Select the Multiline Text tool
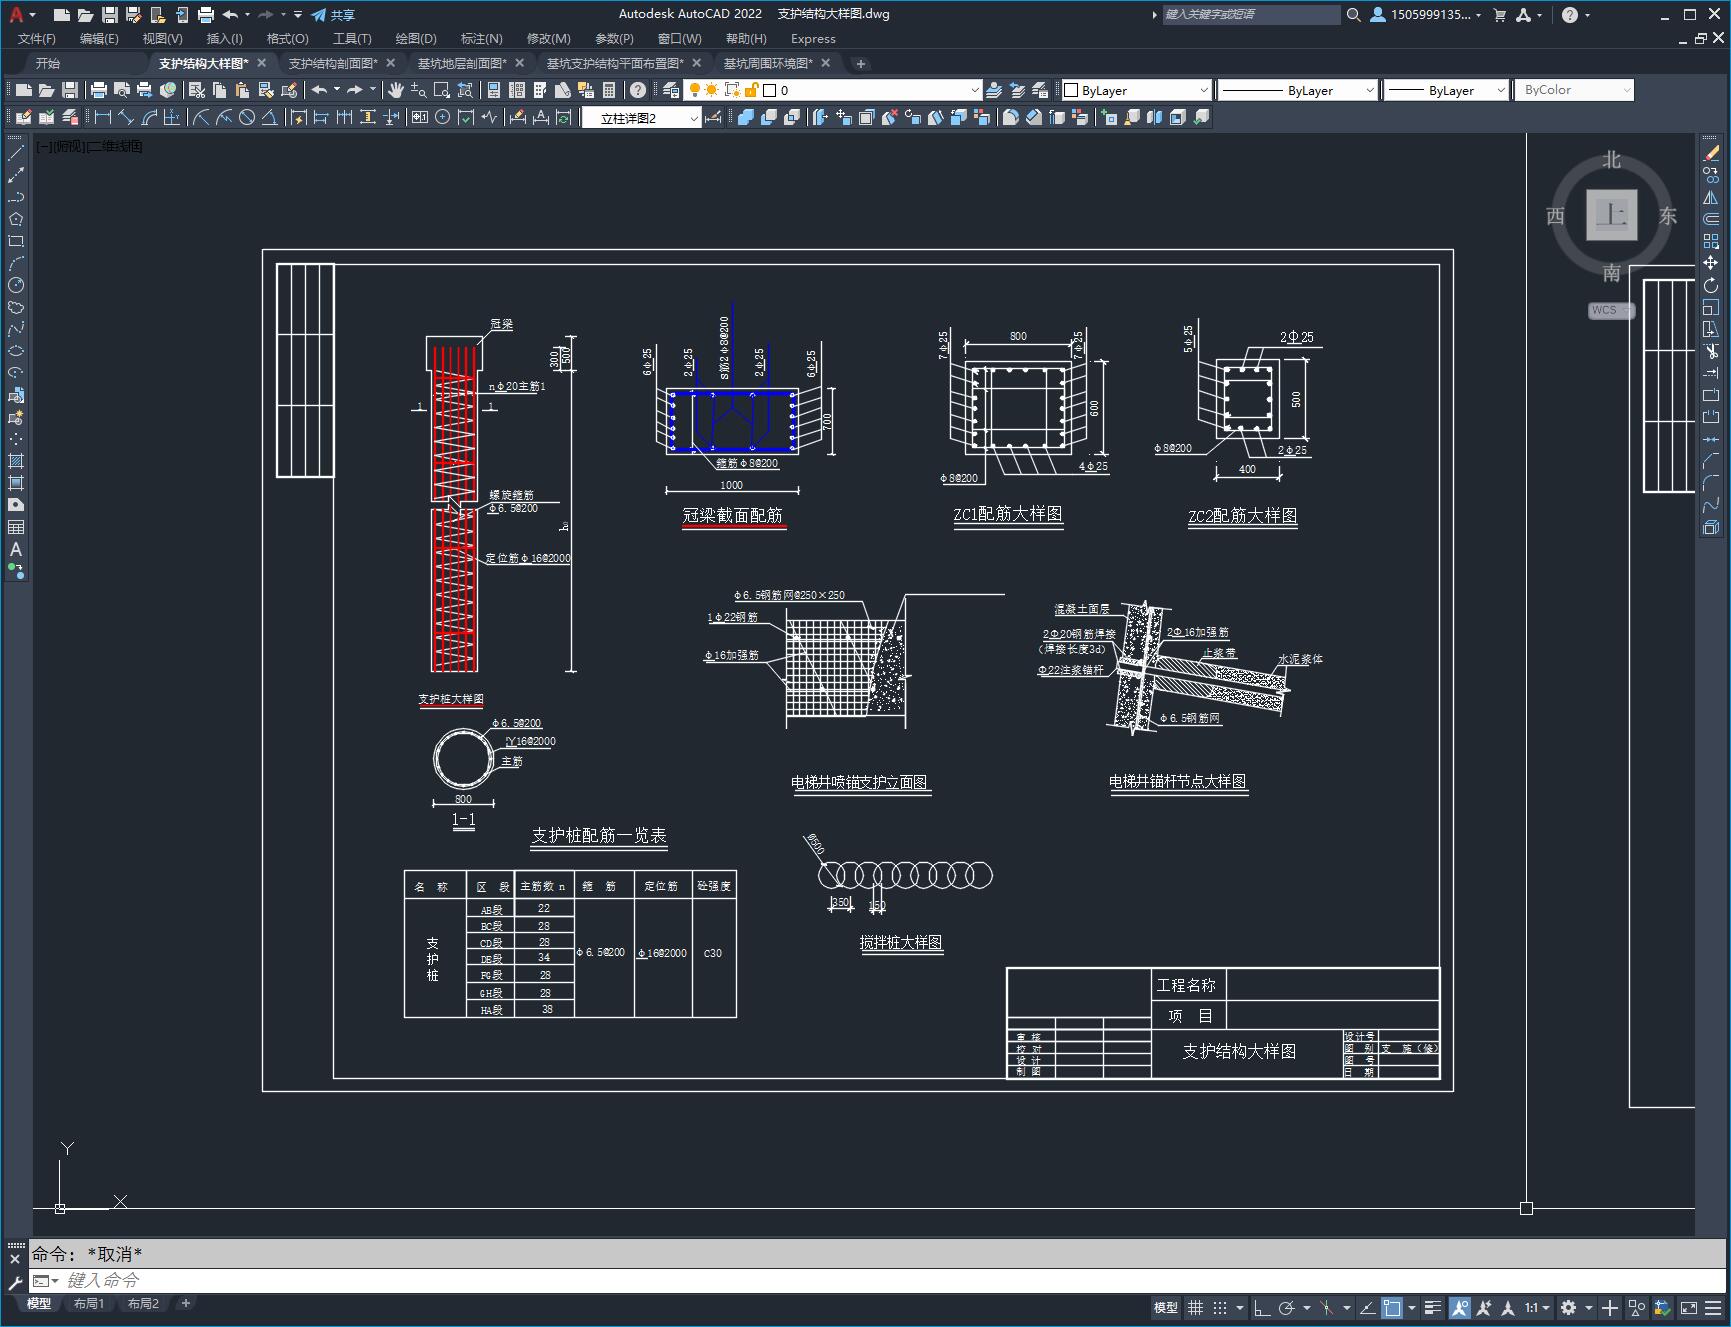 pos(16,549)
